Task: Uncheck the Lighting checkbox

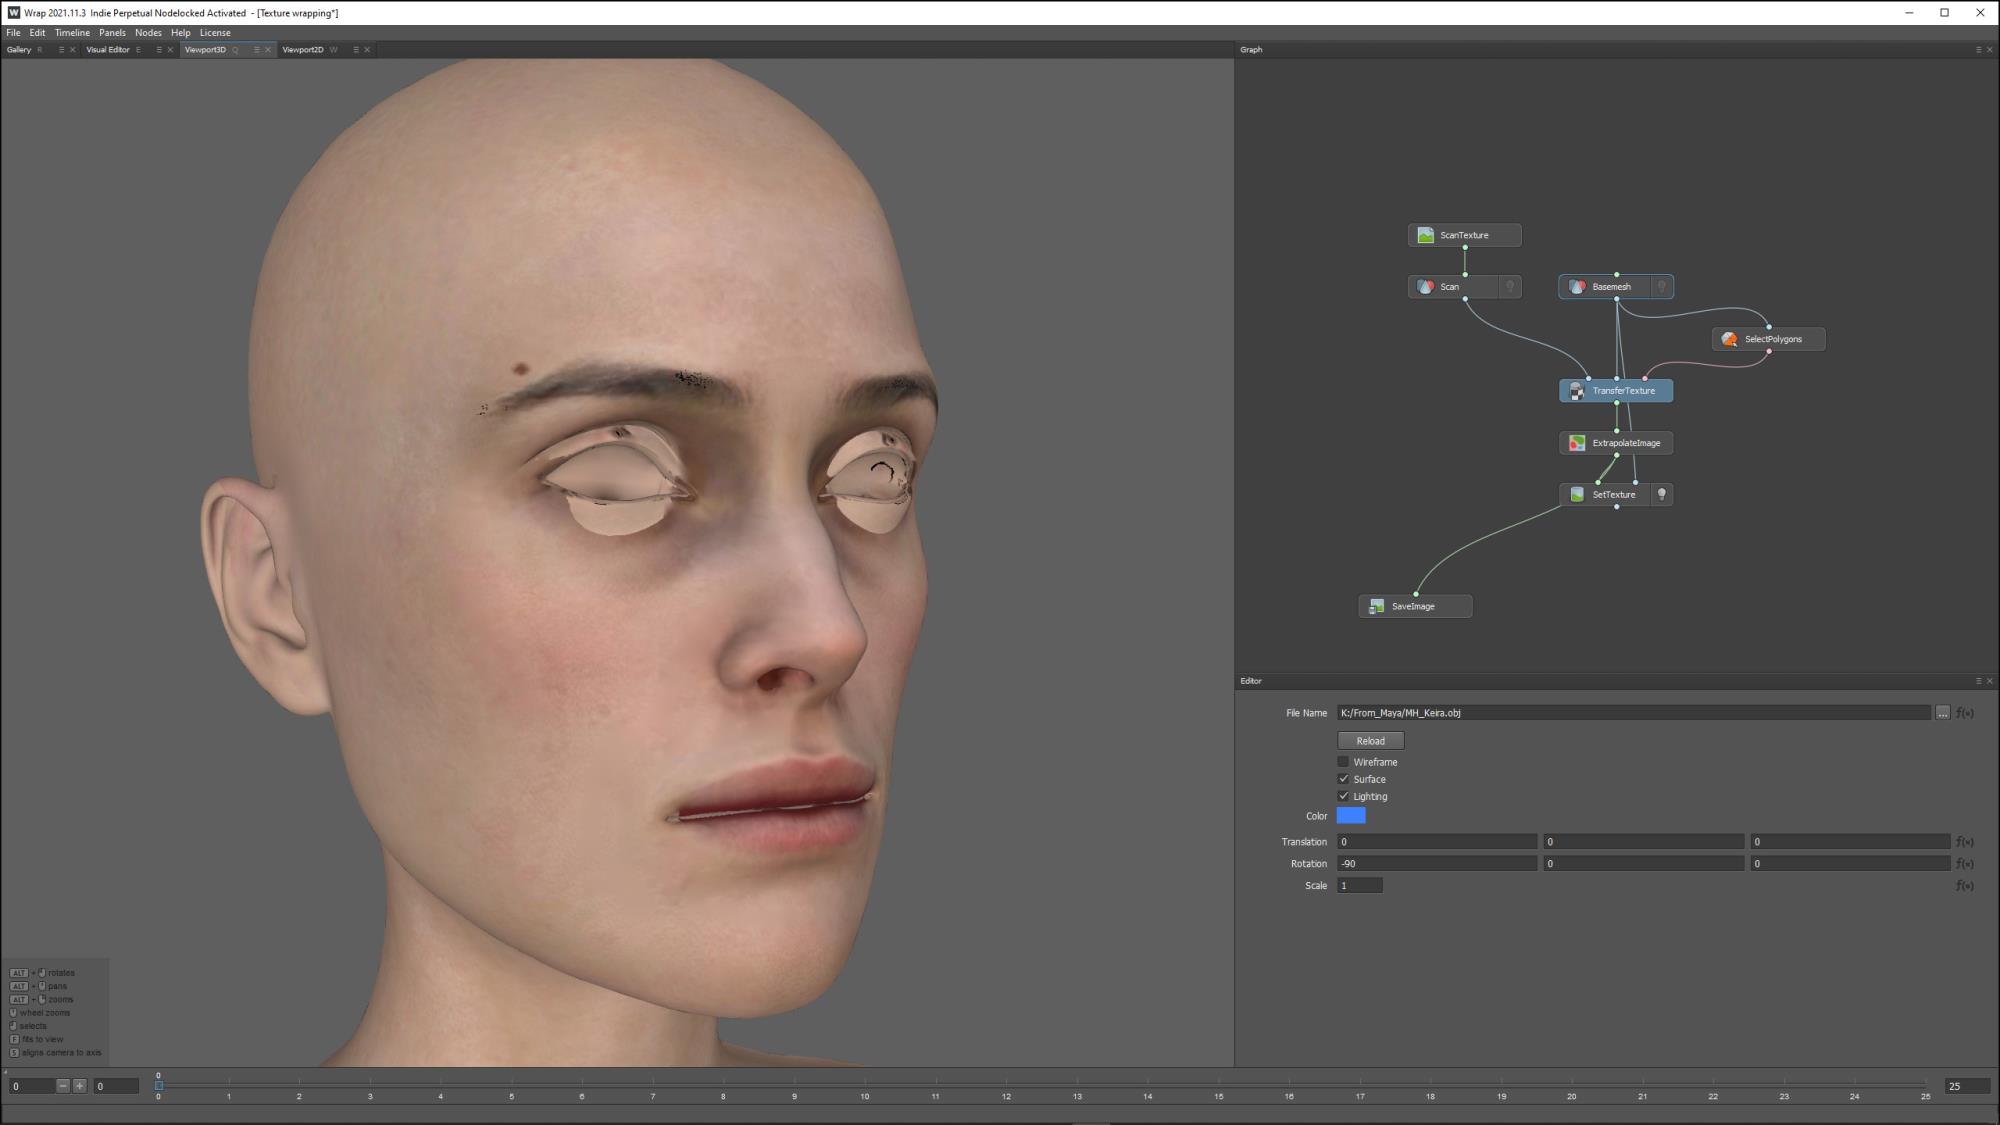Action: (1343, 796)
